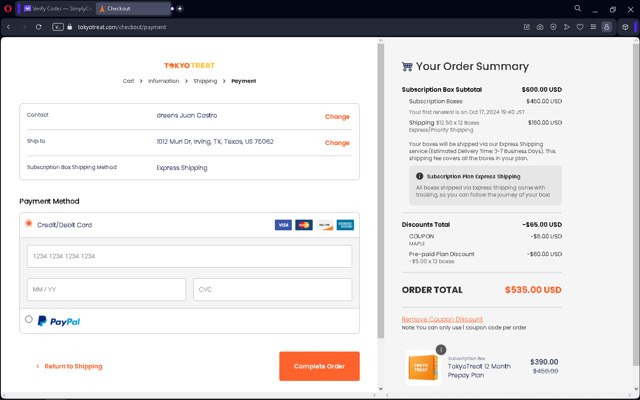
Task: Switch to the Verify Codes SimplyCodes tab
Action: 58,9
